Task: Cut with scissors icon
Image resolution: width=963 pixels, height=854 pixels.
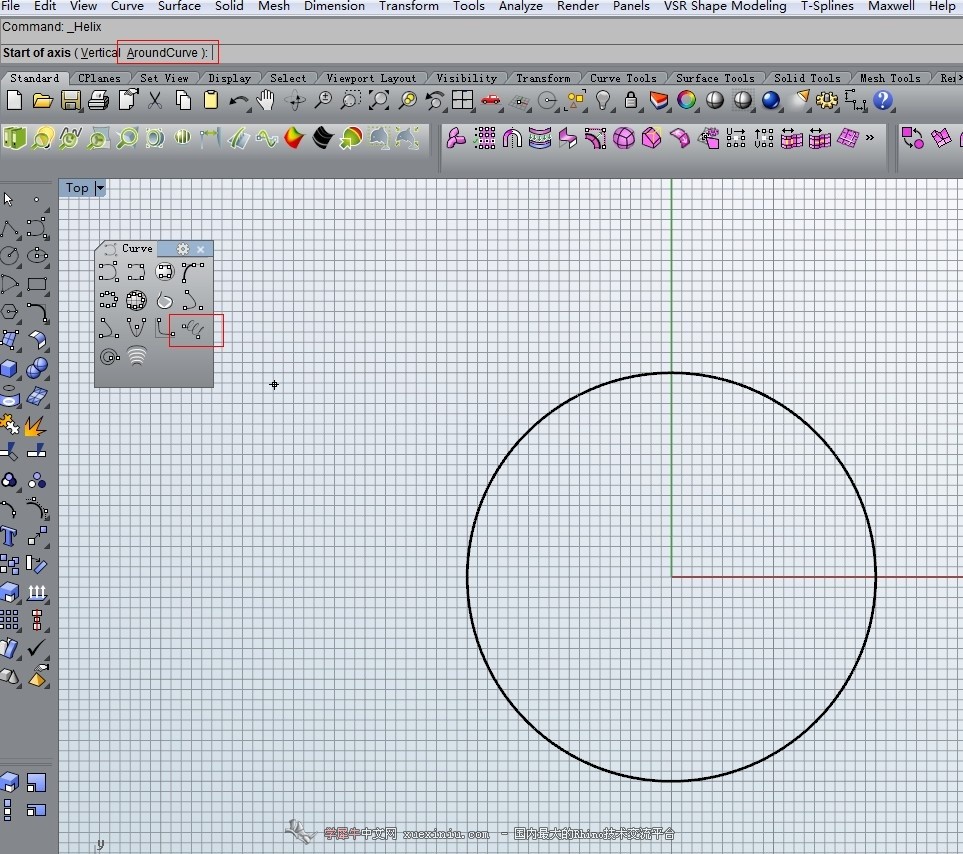Action: pos(155,100)
